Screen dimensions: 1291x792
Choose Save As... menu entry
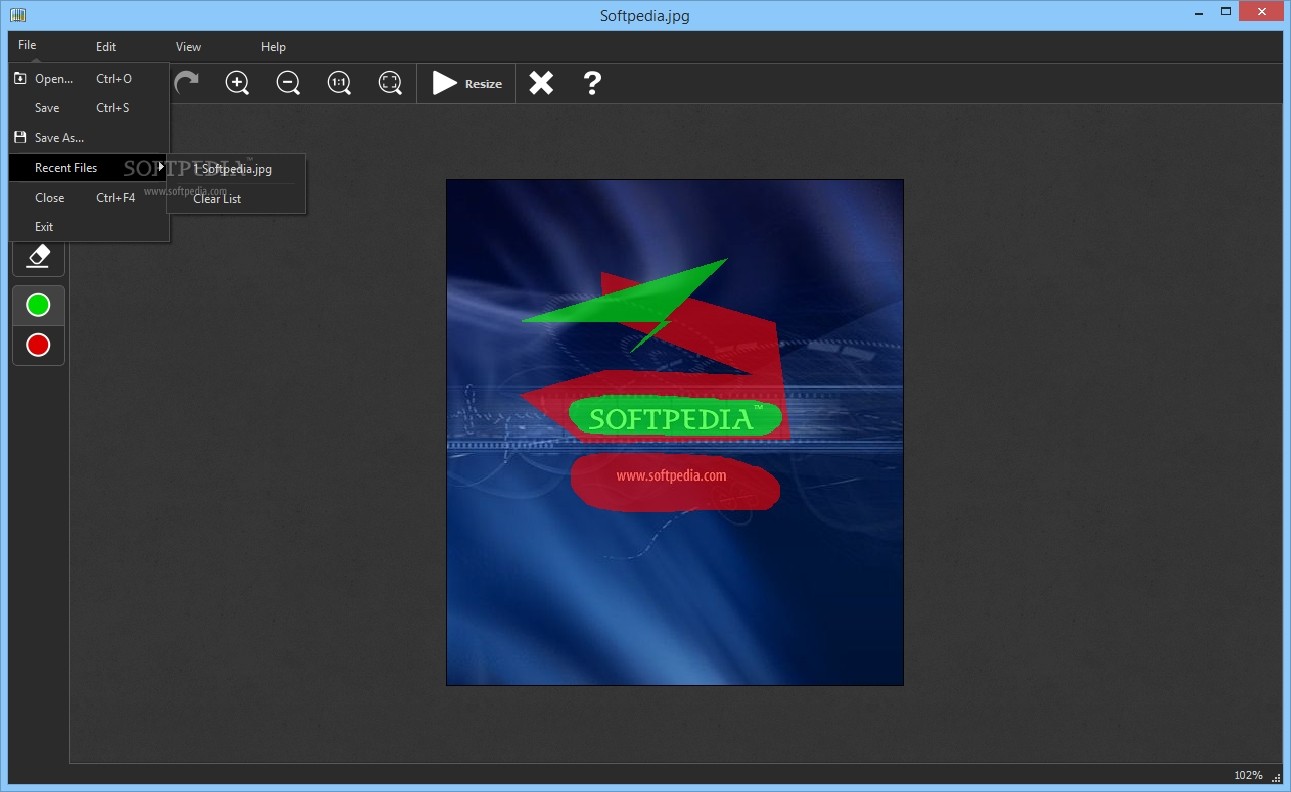pos(89,138)
